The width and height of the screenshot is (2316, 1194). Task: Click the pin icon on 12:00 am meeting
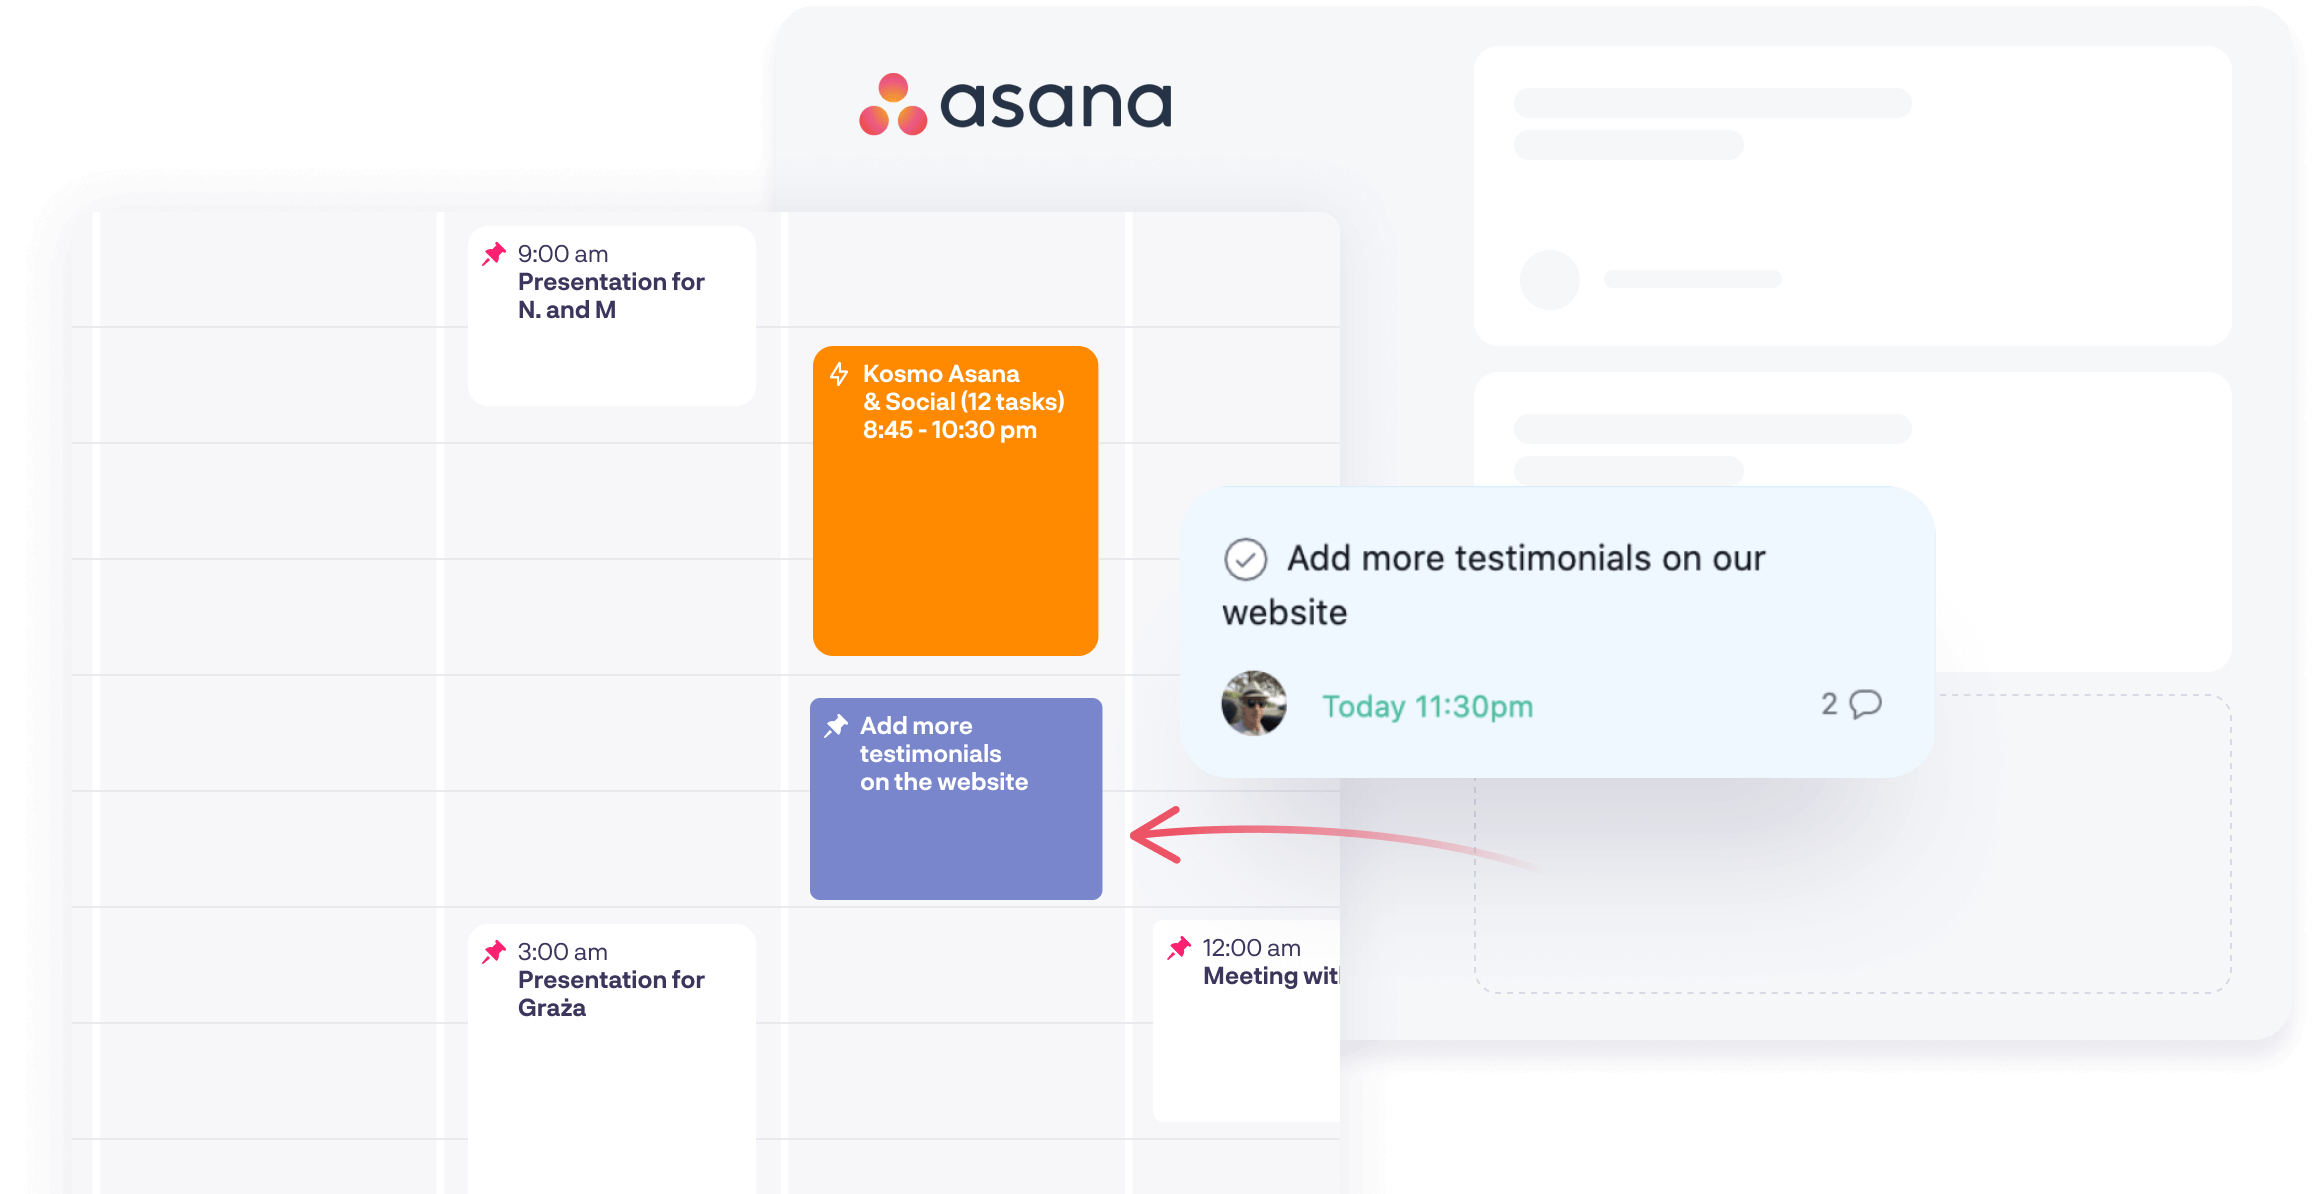tap(1179, 948)
